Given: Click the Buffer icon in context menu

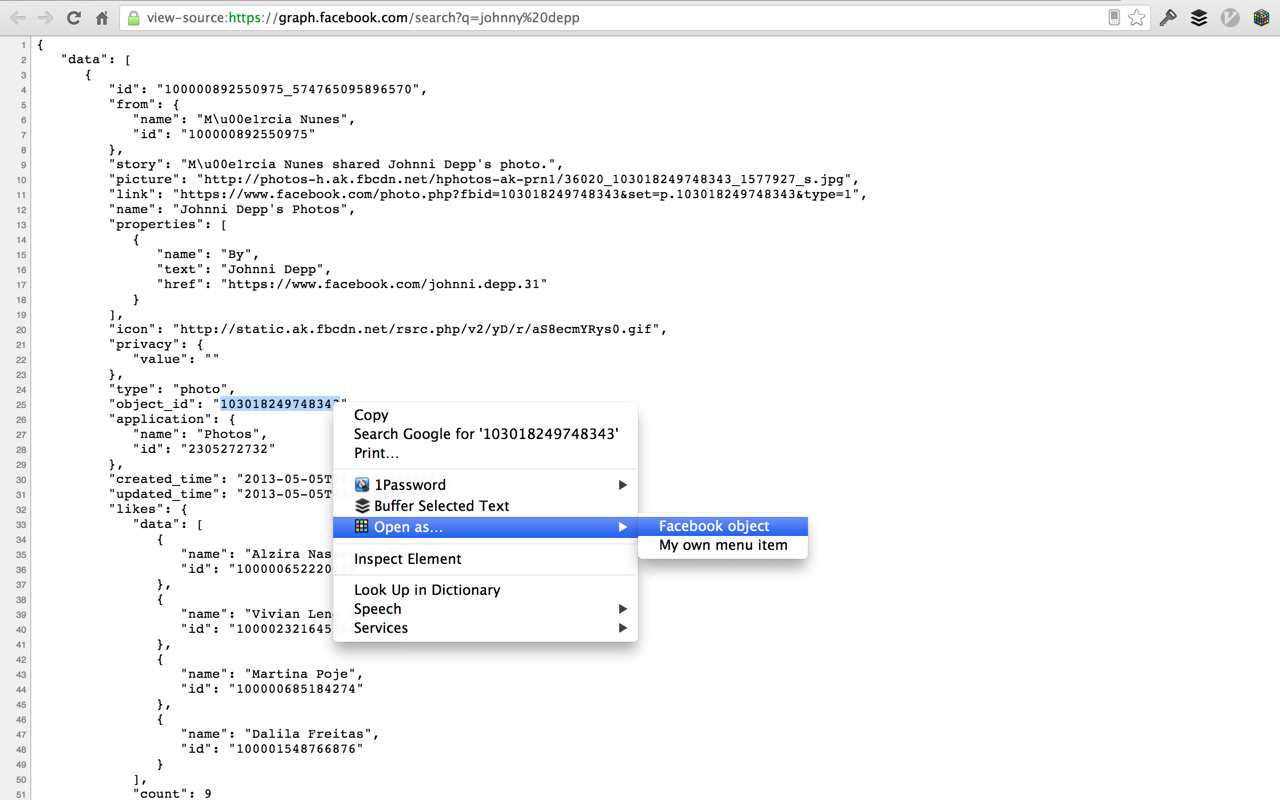Looking at the screenshot, I should (x=362, y=506).
